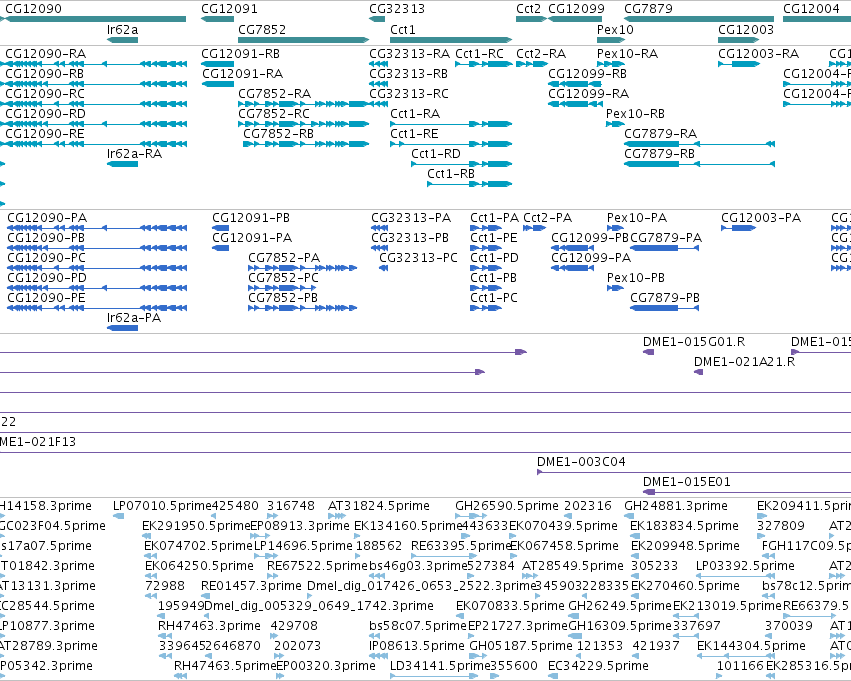
Task: Open transcript Cct1-RC
Action: point(480,54)
